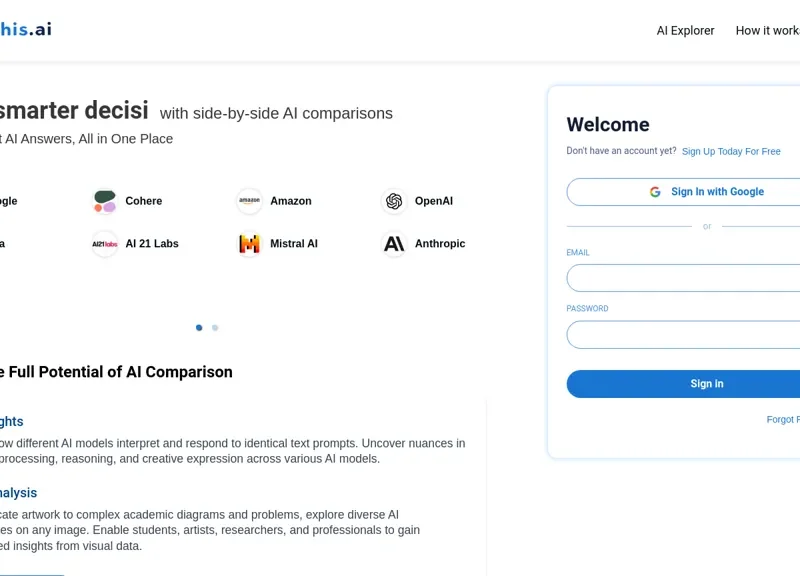Click the Anthropic provider name
This screenshot has width=800, height=576.
[x=440, y=244]
